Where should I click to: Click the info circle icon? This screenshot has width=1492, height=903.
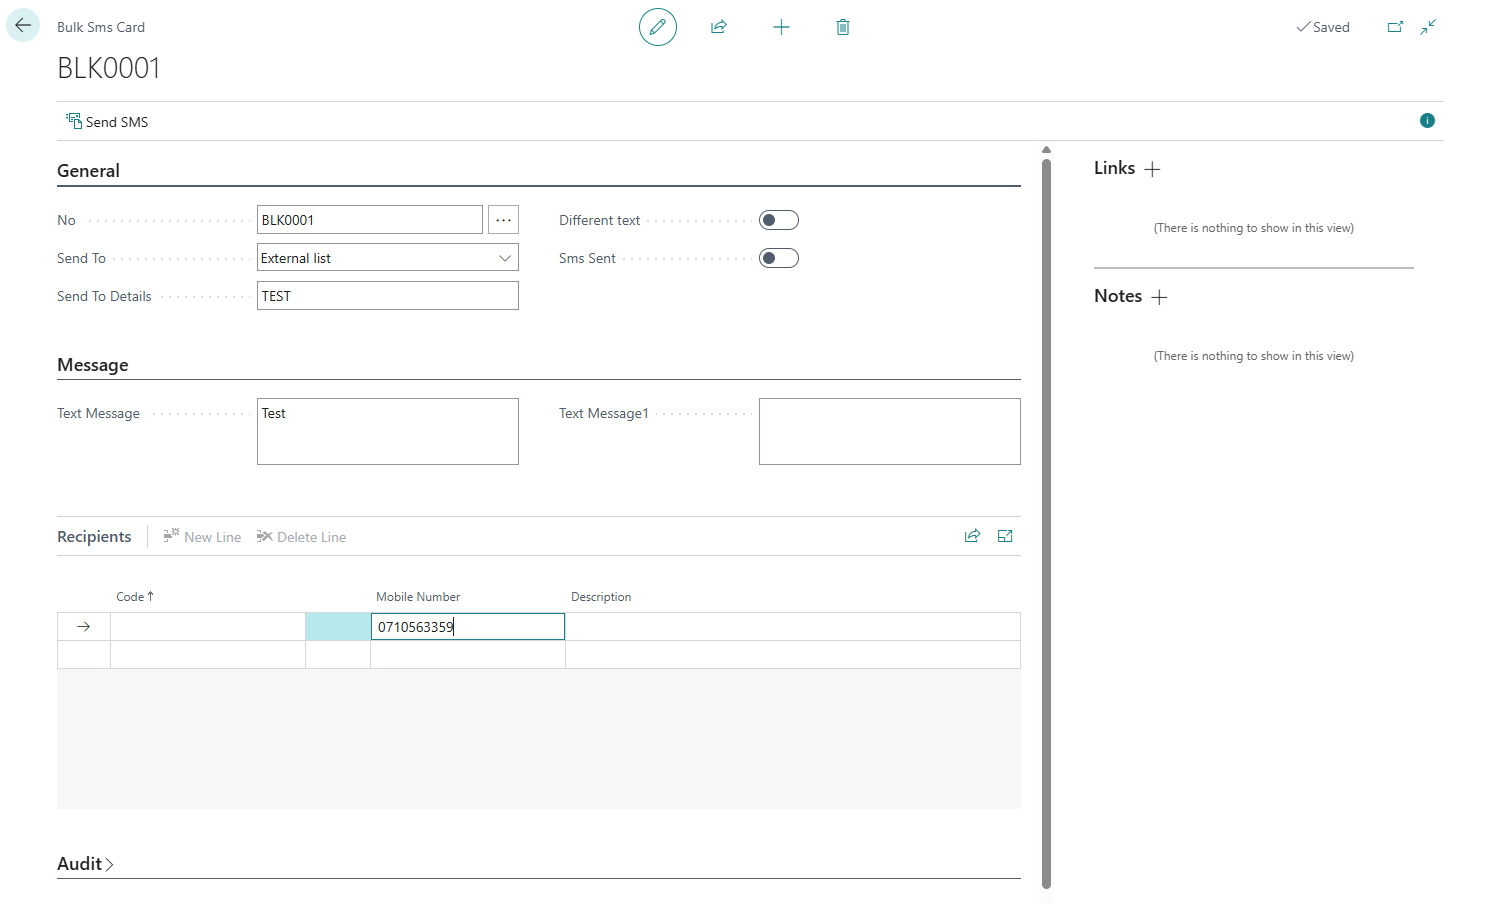tap(1427, 121)
